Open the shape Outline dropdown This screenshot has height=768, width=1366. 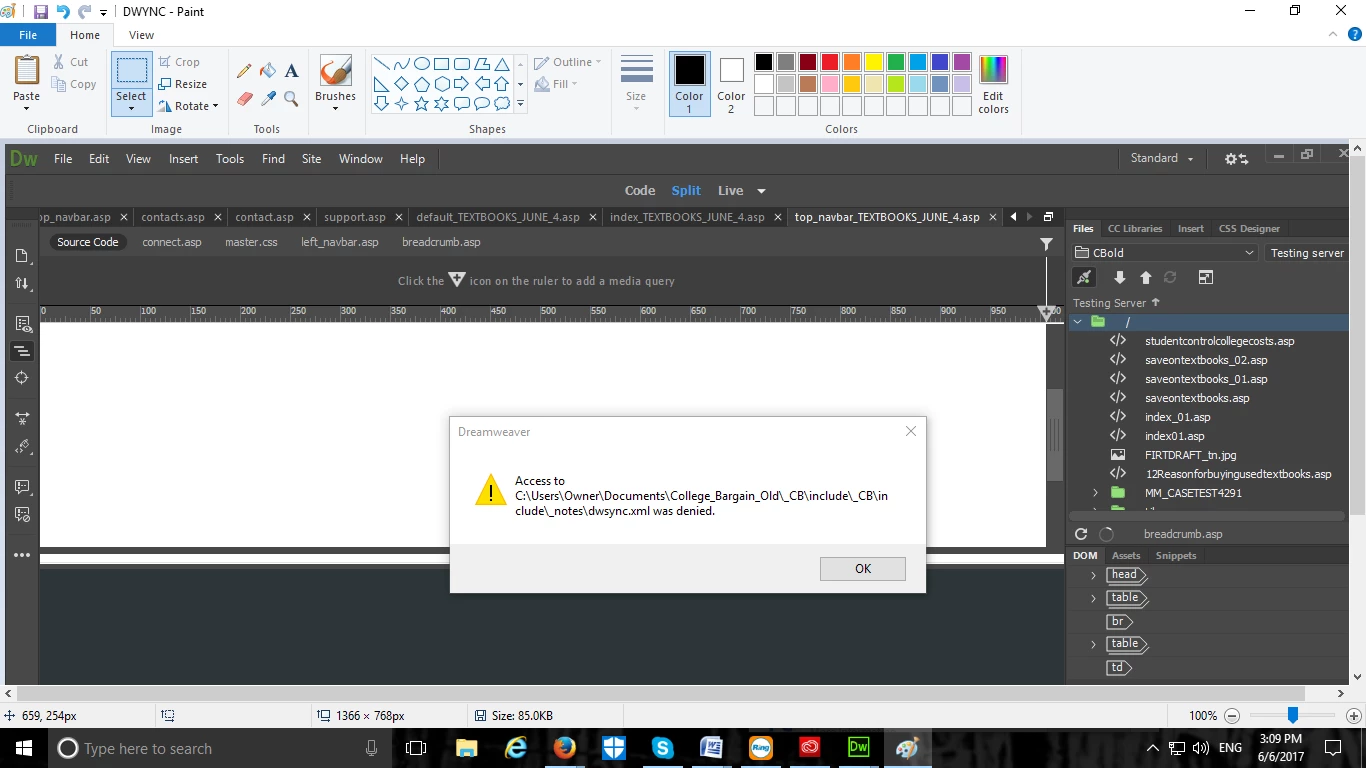568,62
